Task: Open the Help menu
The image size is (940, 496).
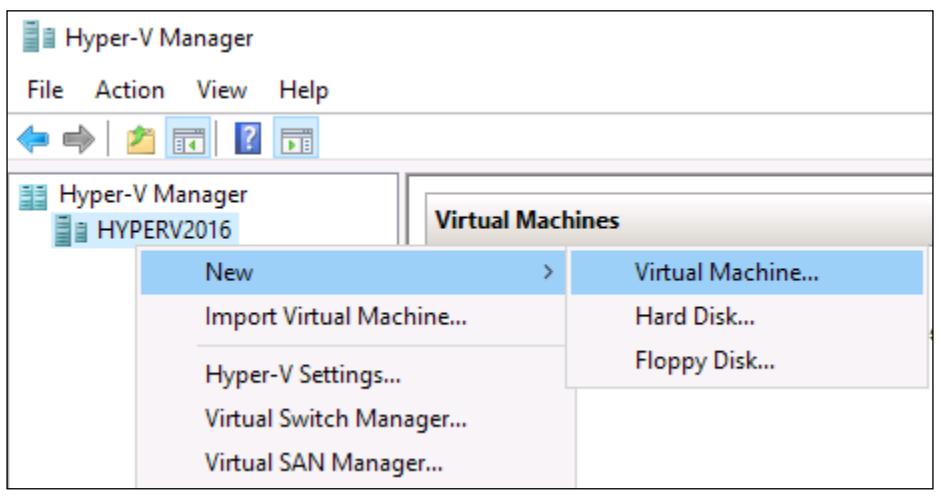Action: pyautogui.click(x=303, y=91)
